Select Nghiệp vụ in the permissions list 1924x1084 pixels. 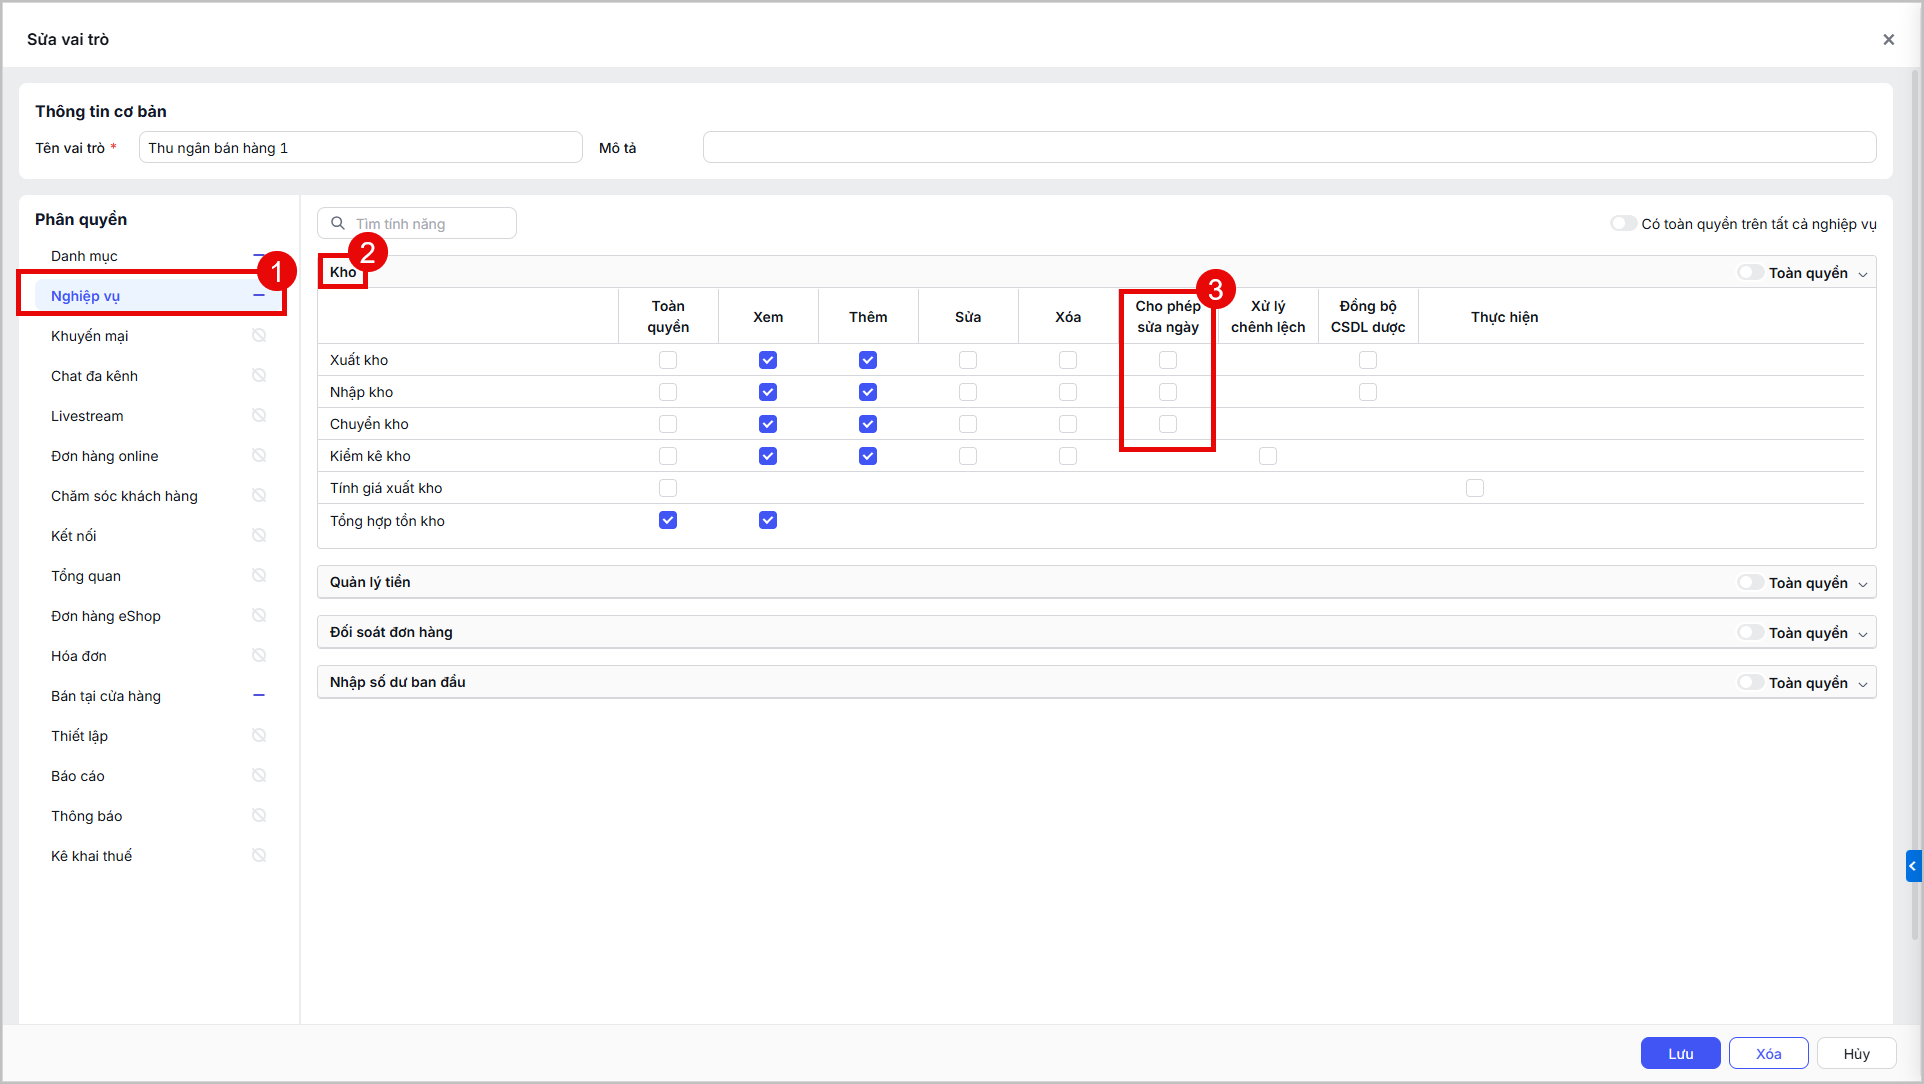[x=159, y=296]
